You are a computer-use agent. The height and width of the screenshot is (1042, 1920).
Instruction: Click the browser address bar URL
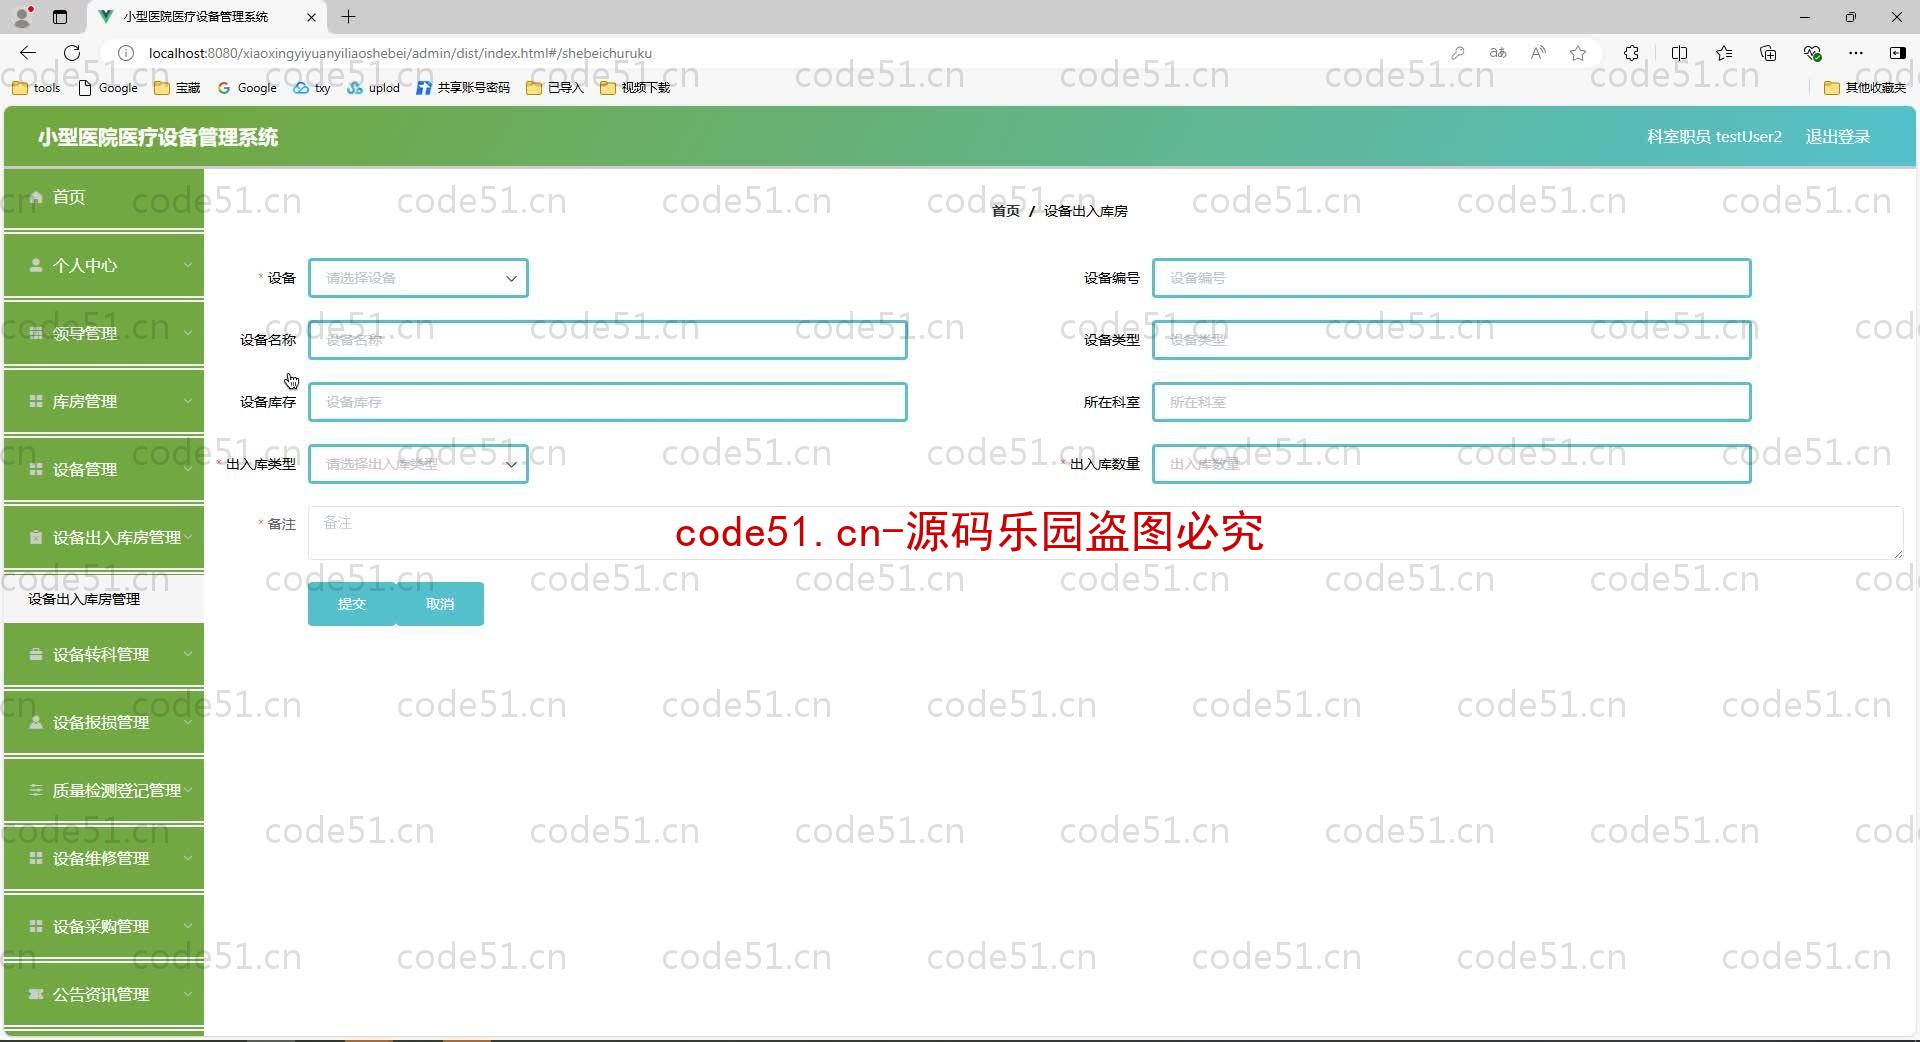400,53
